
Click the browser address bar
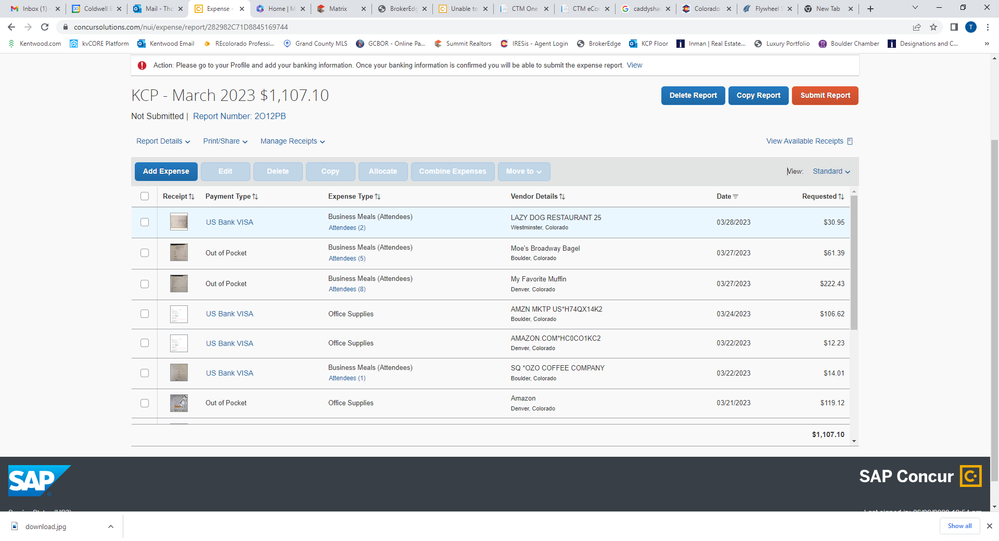click(x=484, y=27)
